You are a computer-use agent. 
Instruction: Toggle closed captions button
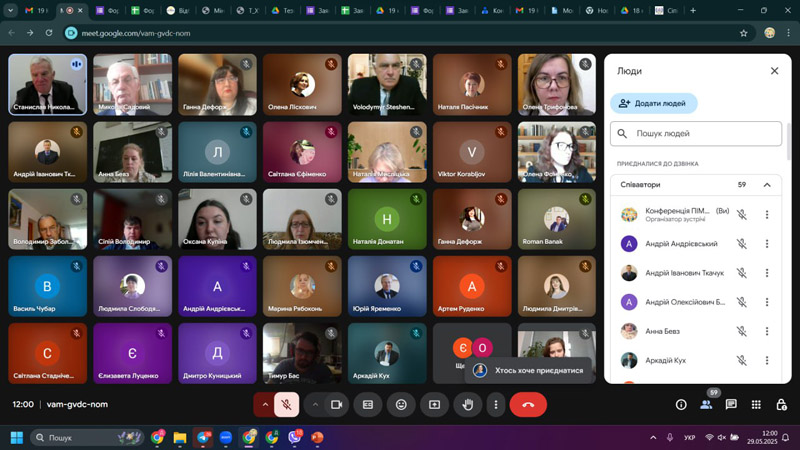point(368,404)
